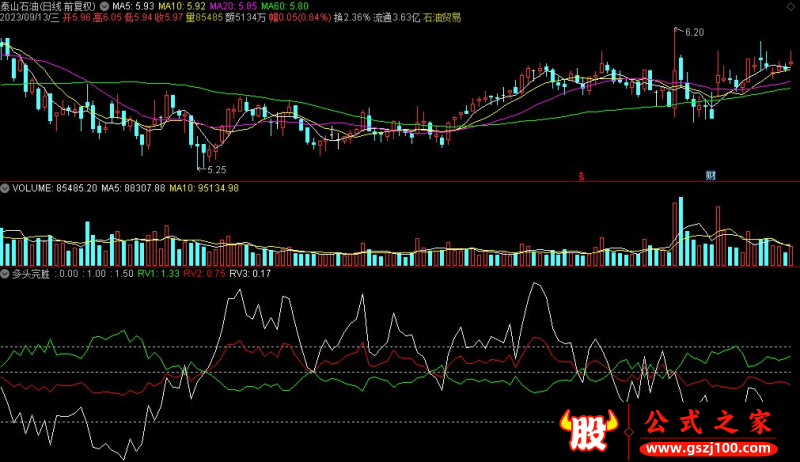Open the main chart indicator dropdown arrow

tap(105, 6)
